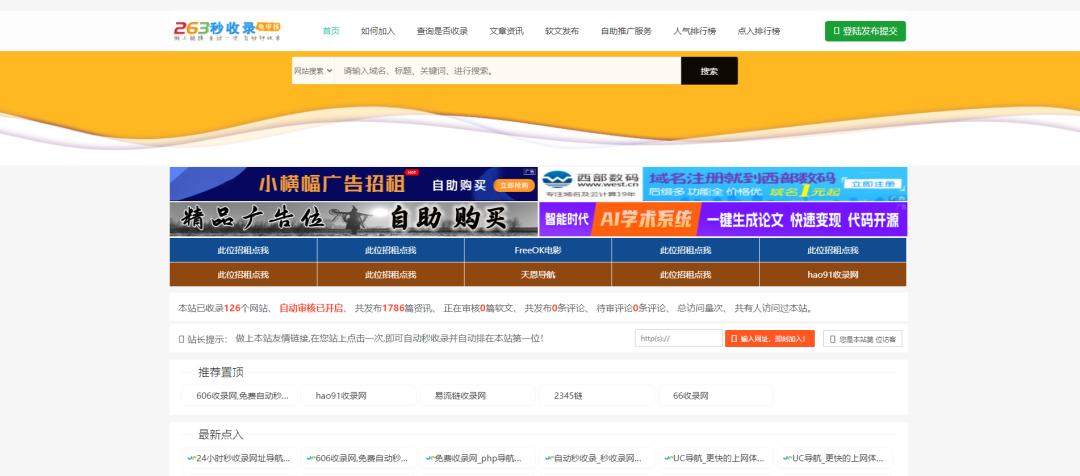
Task: Open the 小横幅广告招租 banner ad
Action: (354, 184)
